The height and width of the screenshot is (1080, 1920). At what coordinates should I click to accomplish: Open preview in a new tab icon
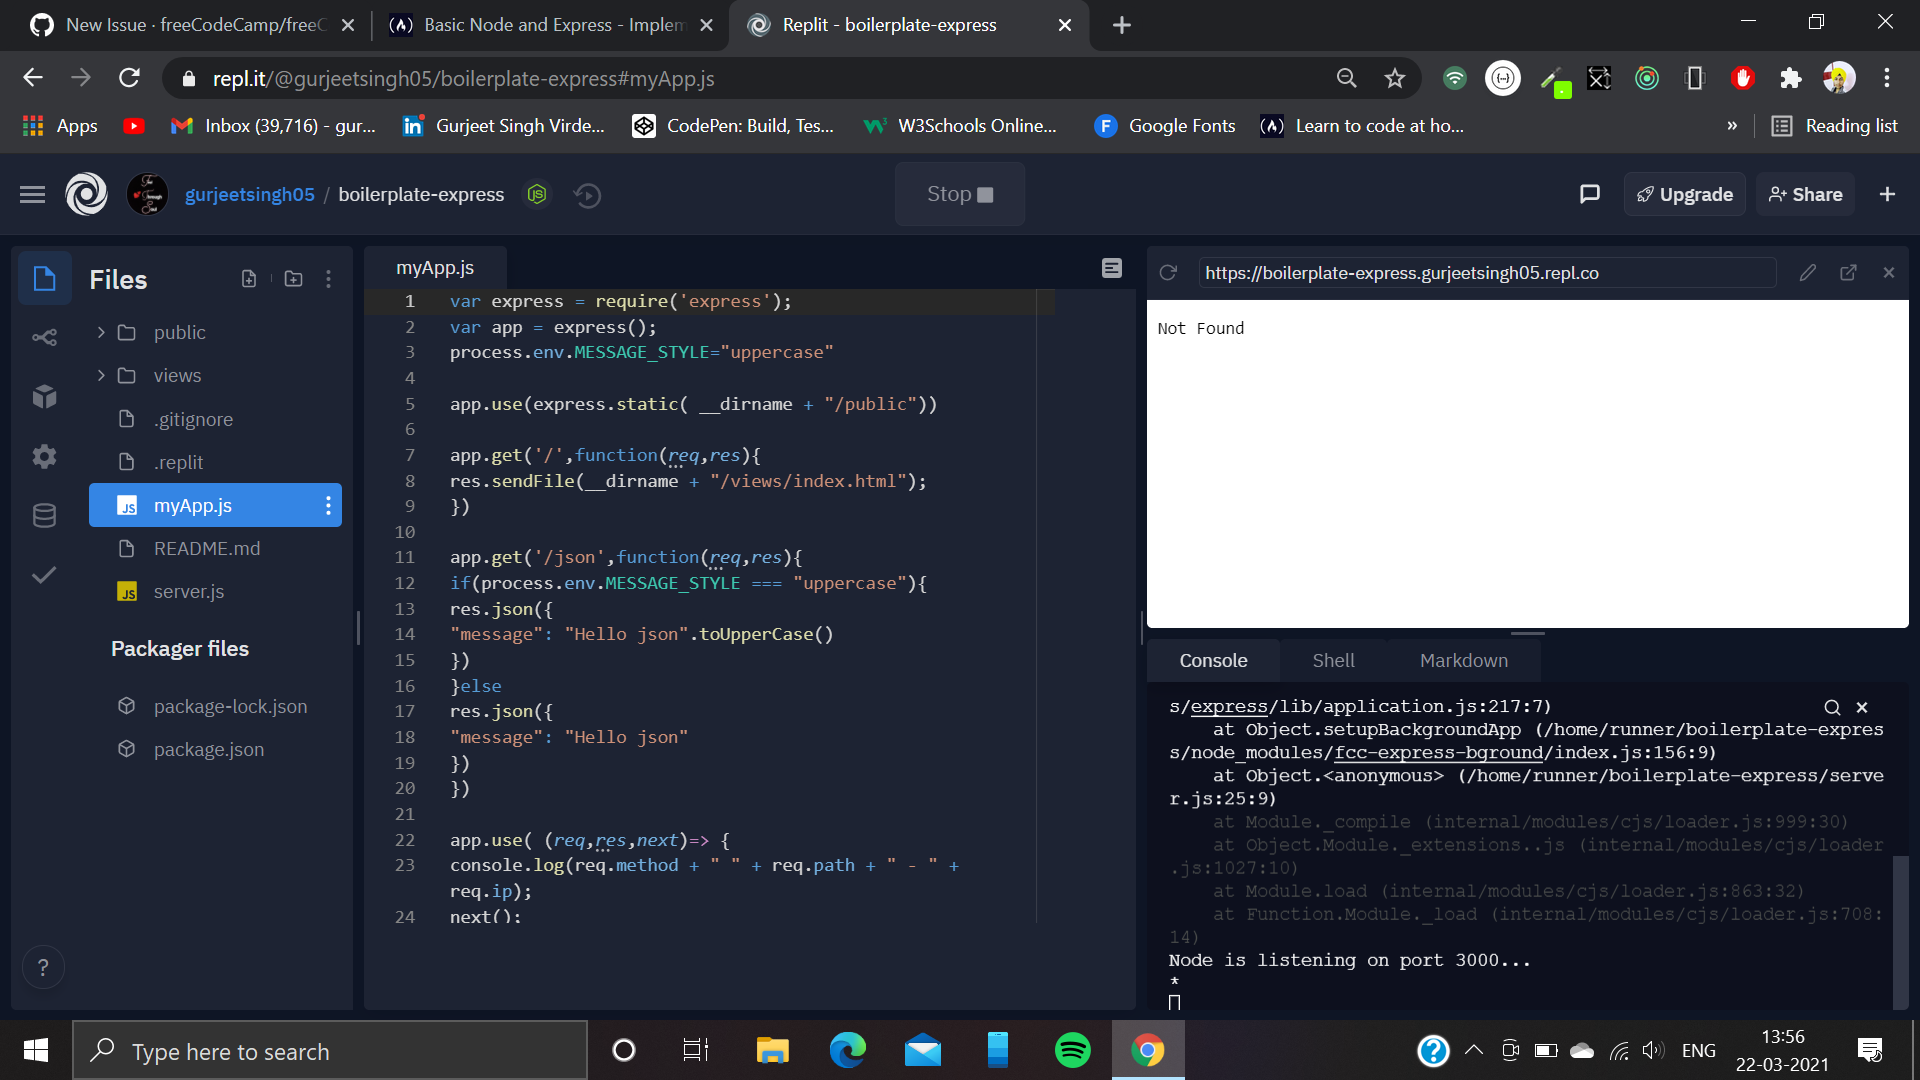[x=1848, y=273]
